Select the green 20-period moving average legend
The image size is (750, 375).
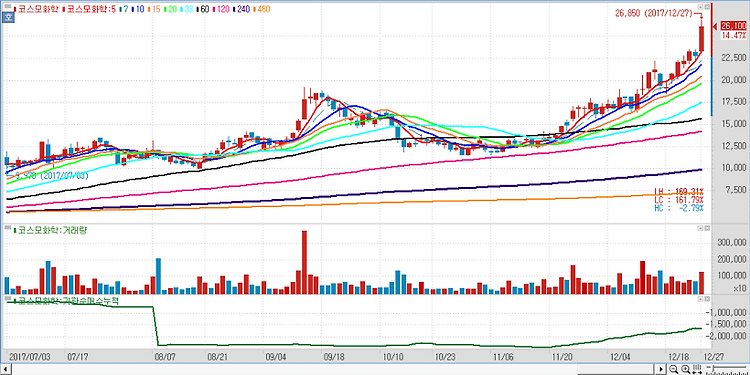click(x=170, y=9)
